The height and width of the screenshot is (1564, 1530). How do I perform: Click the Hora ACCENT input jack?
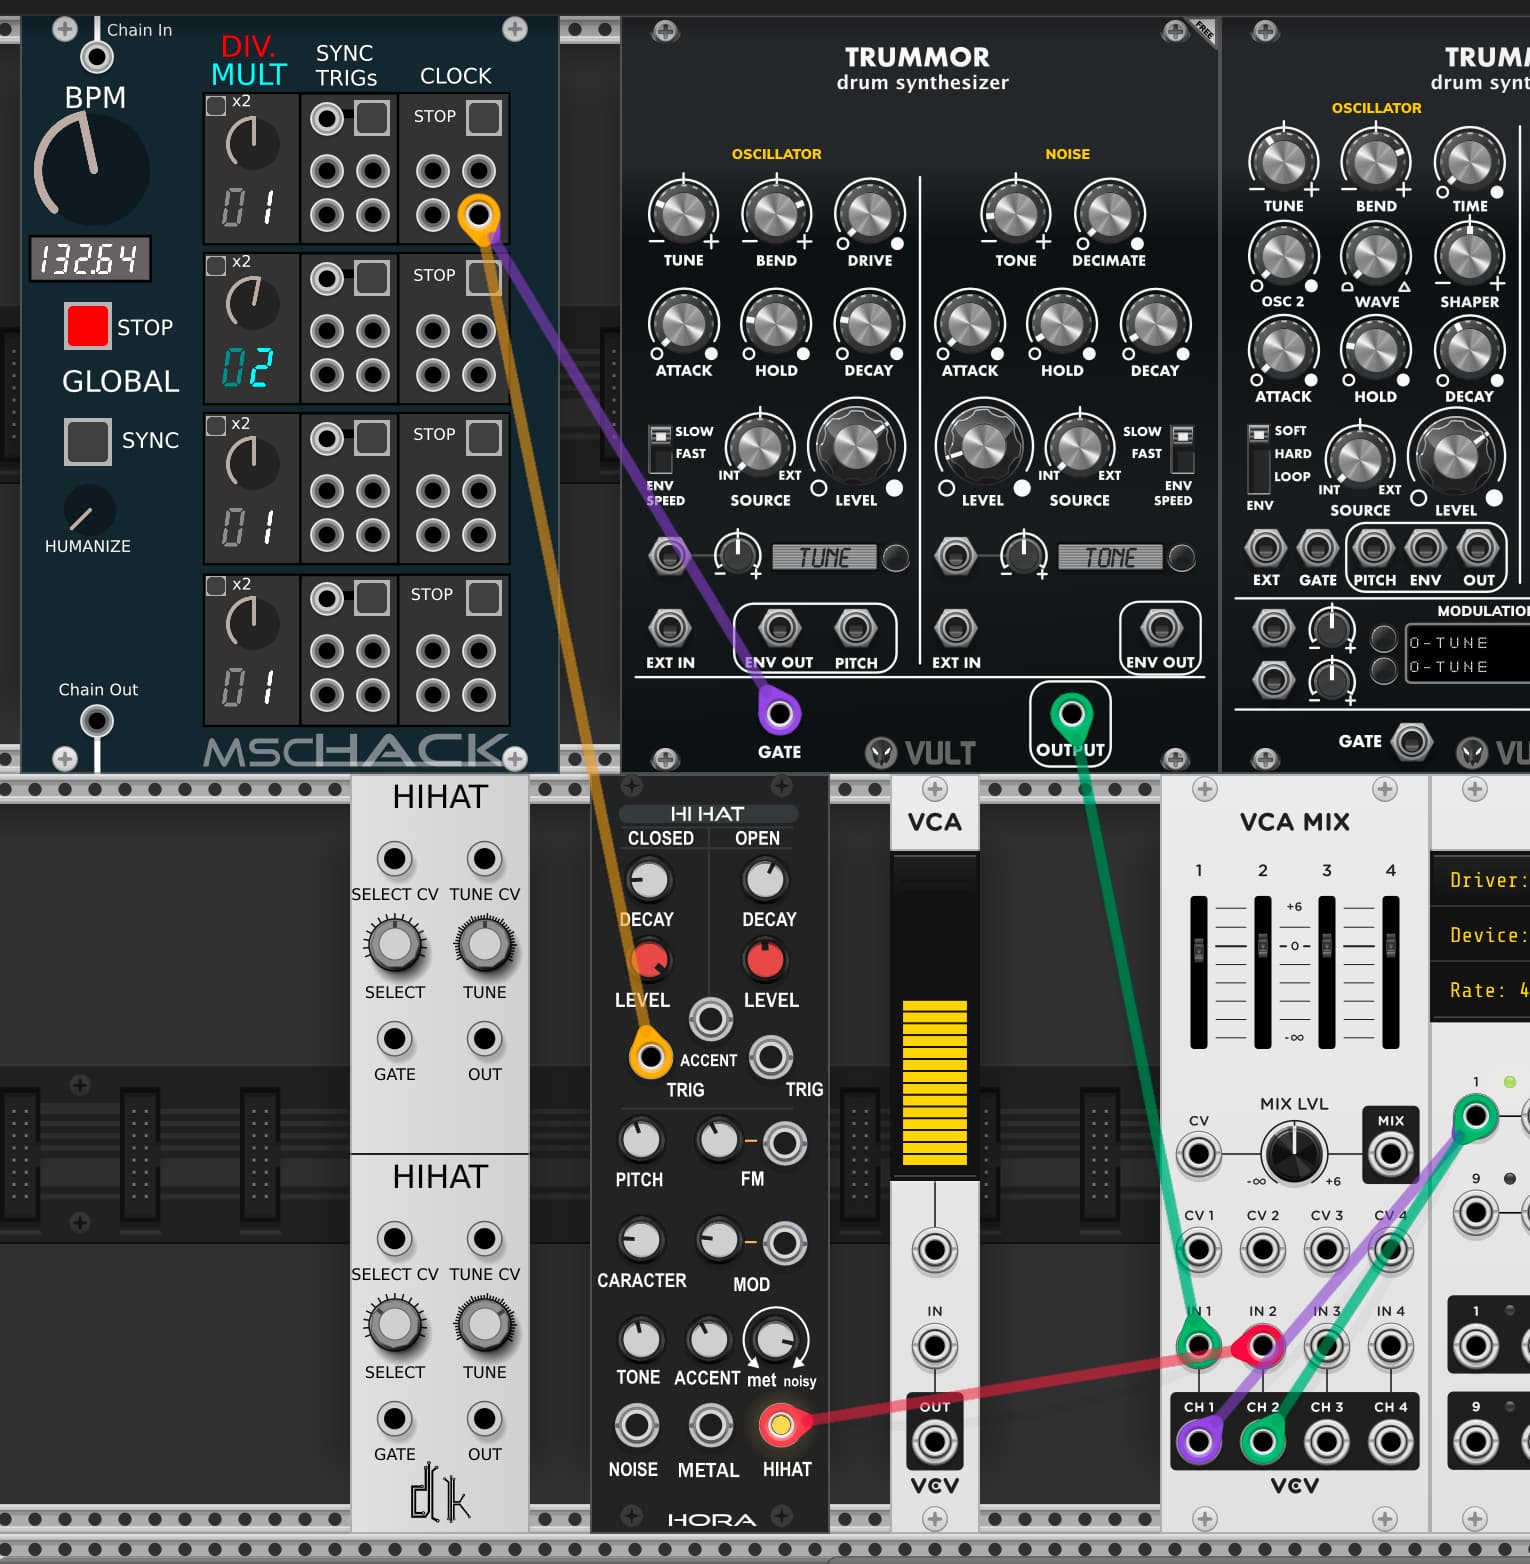pos(710,1019)
